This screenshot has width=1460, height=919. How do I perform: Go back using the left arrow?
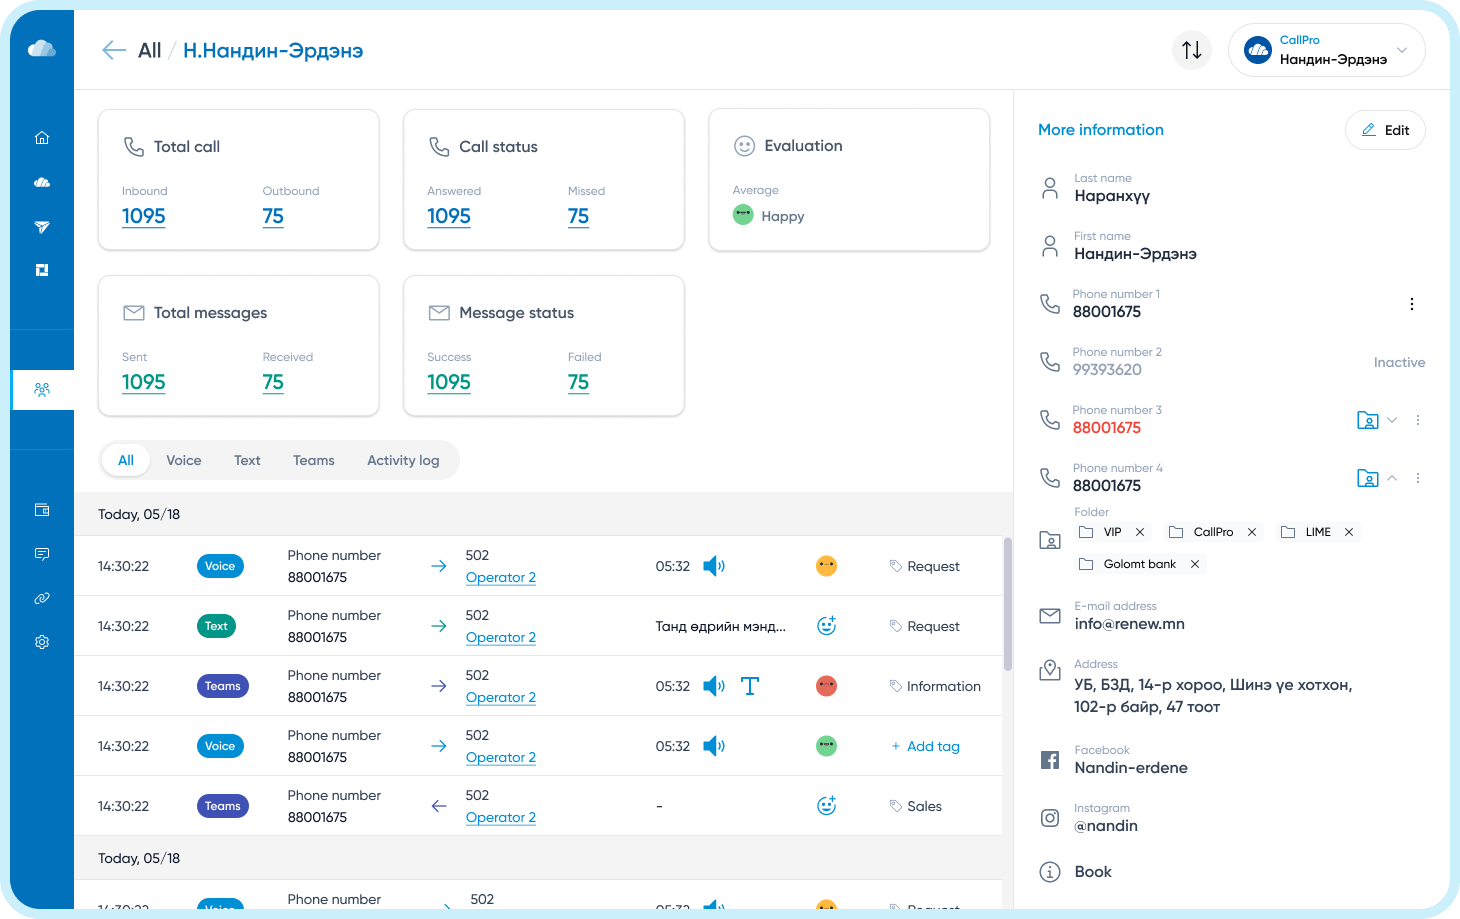(x=114, y=50)
